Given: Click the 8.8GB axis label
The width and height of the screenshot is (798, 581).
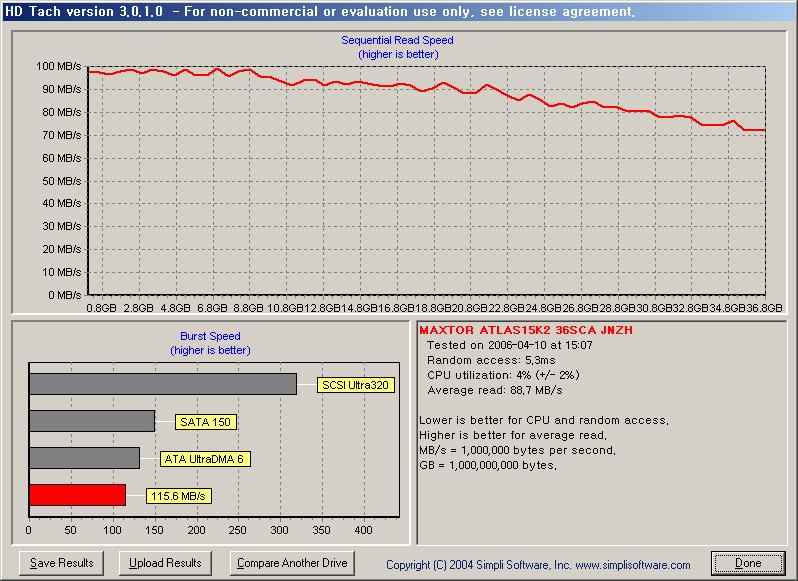Looking at the screenshot, I should (248, 308).
